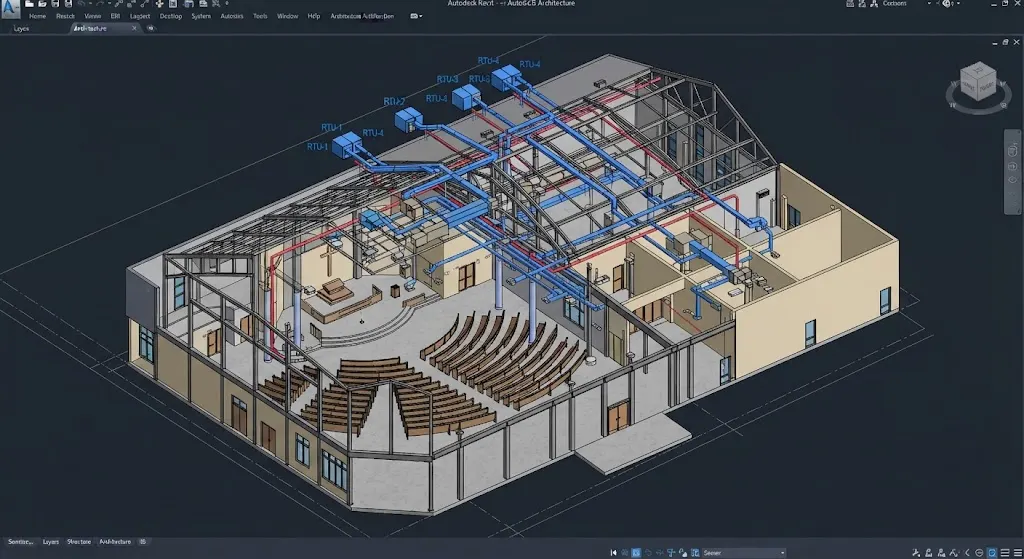The width and height of the screenshot is (1024, 559).
Task: Click the top button of the navigation bar
Action: (x=1013, y=151)
